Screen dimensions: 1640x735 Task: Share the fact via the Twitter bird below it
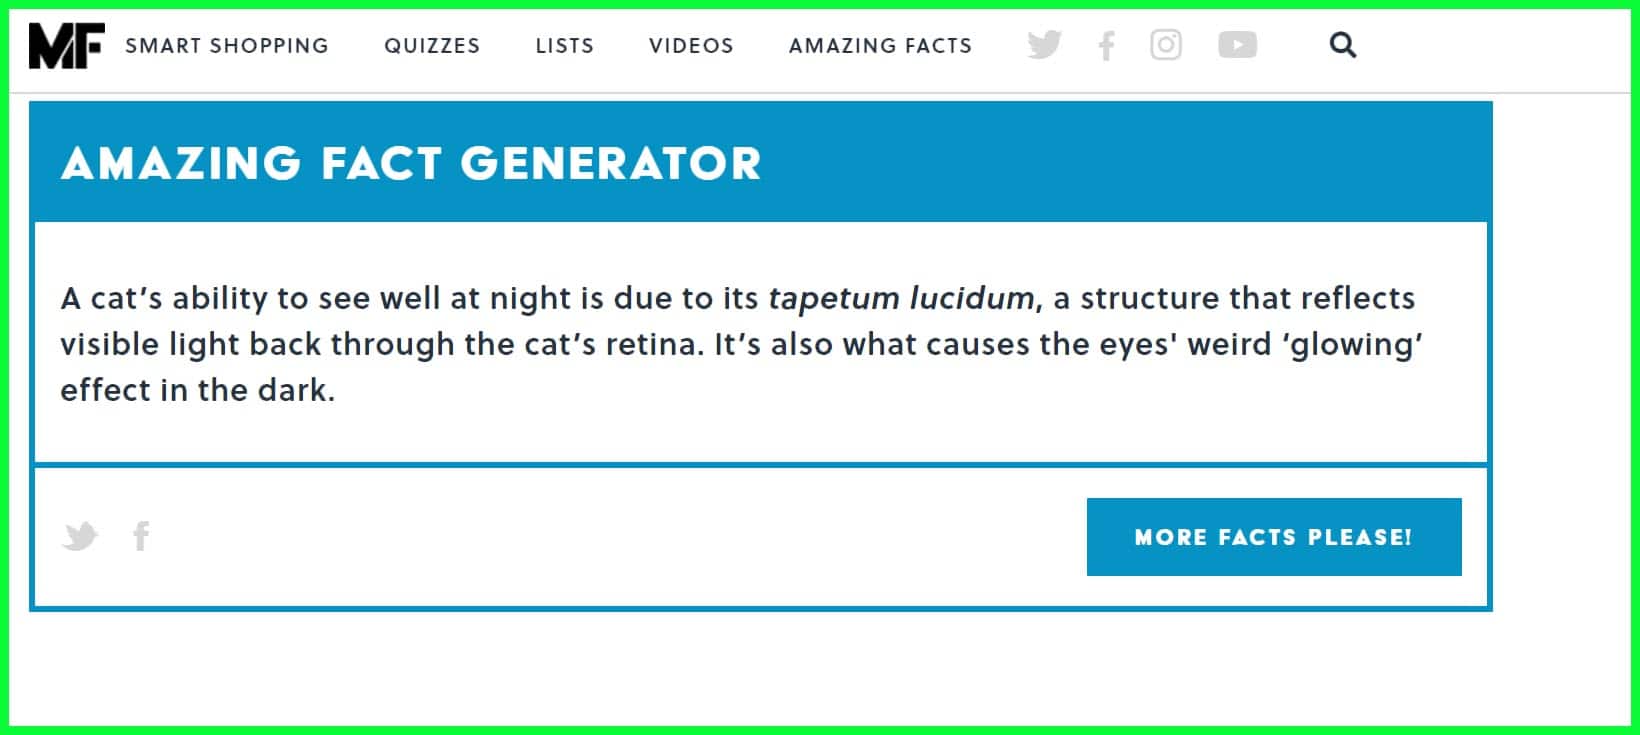tap(80, 536)
